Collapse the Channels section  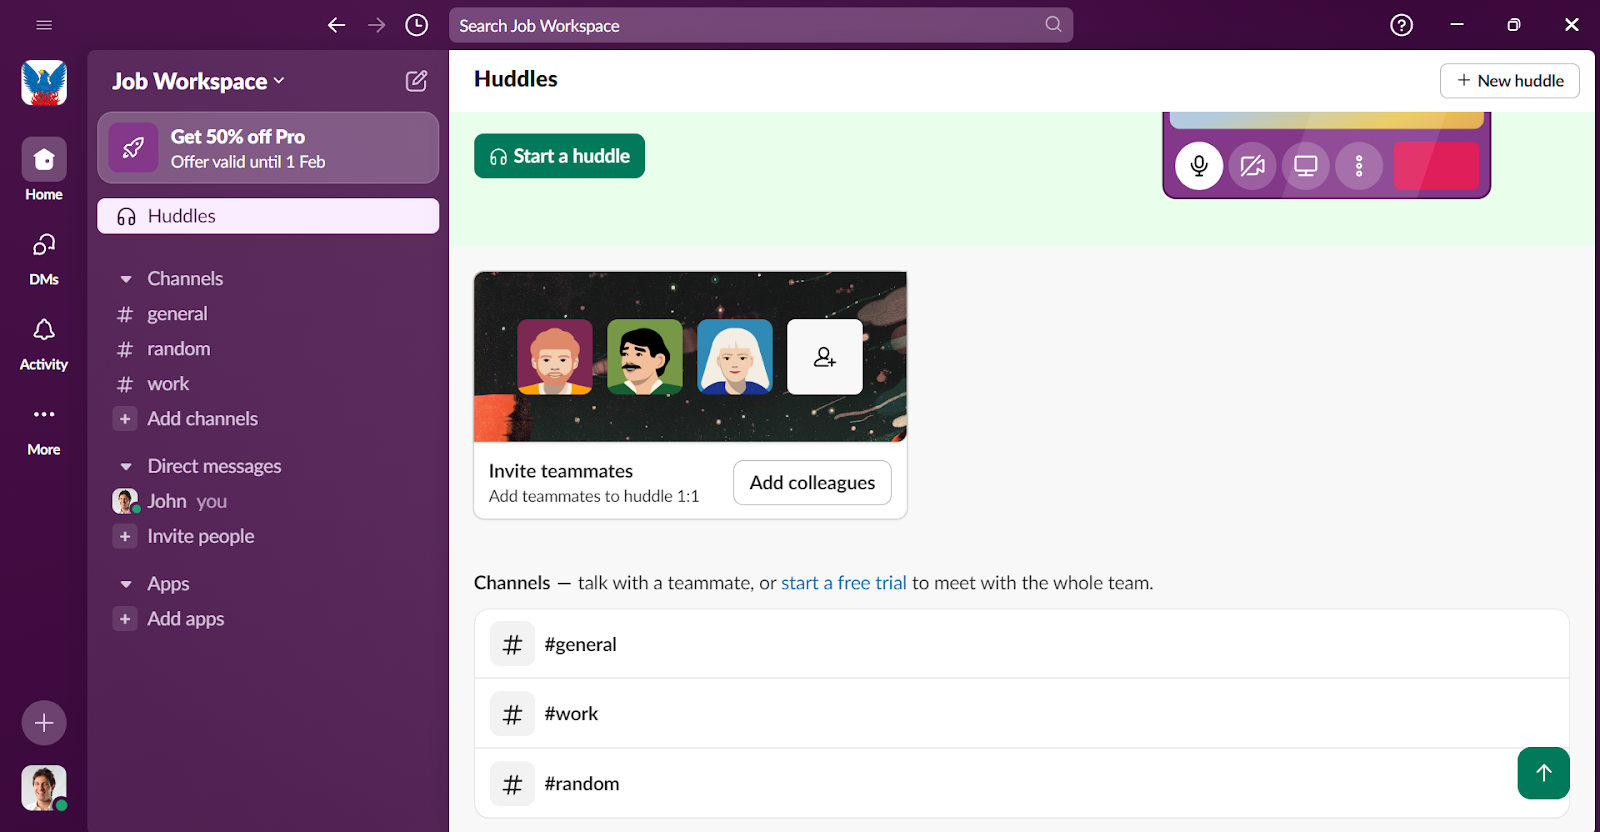126,279
